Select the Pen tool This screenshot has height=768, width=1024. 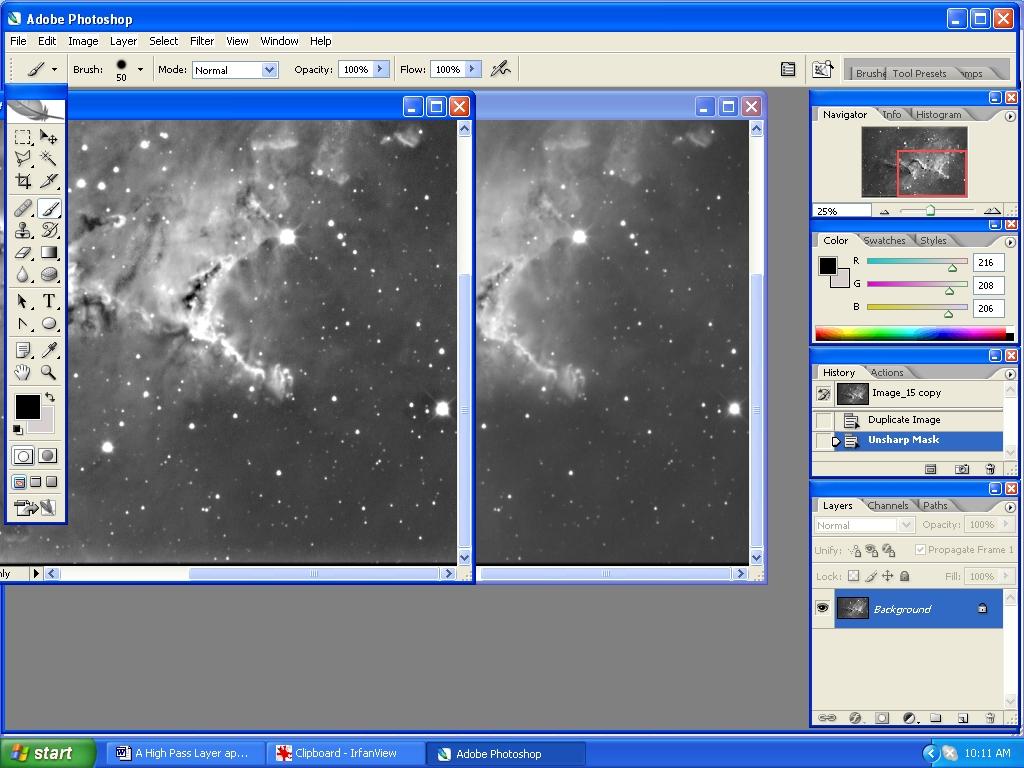click(x=23, y=323)
